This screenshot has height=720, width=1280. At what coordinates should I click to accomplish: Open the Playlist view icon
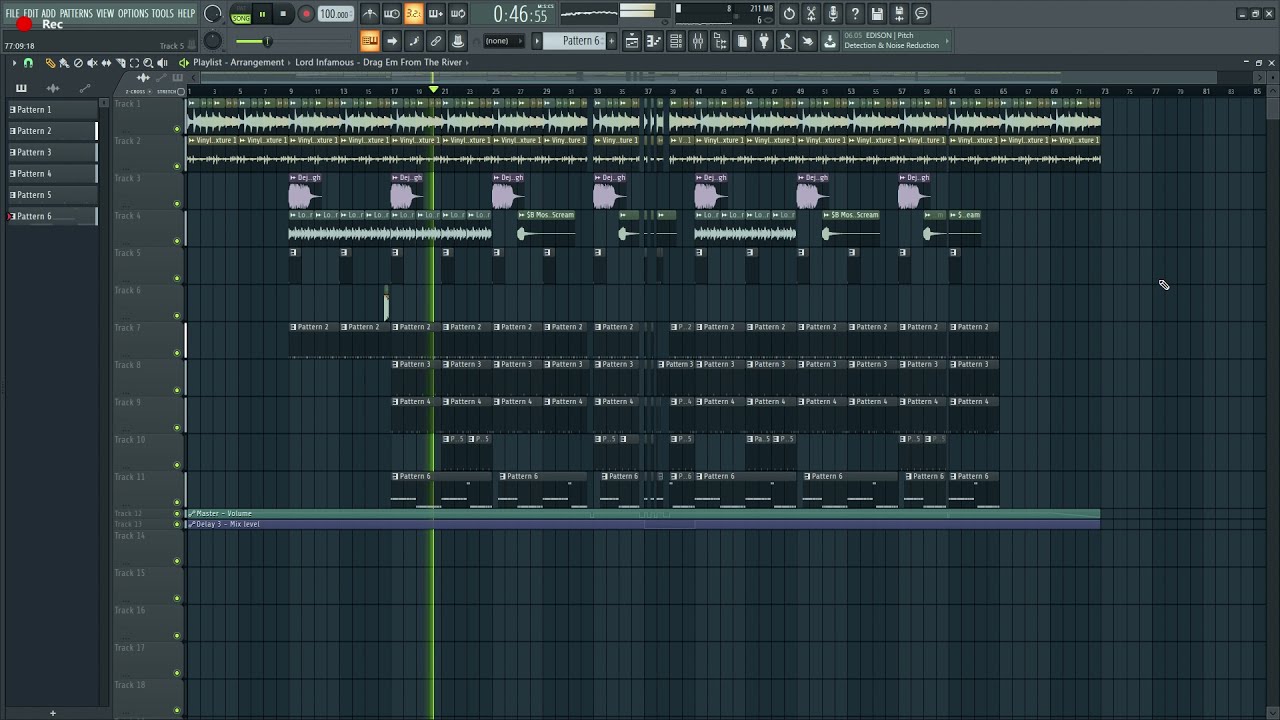click(x=632, y=41)
